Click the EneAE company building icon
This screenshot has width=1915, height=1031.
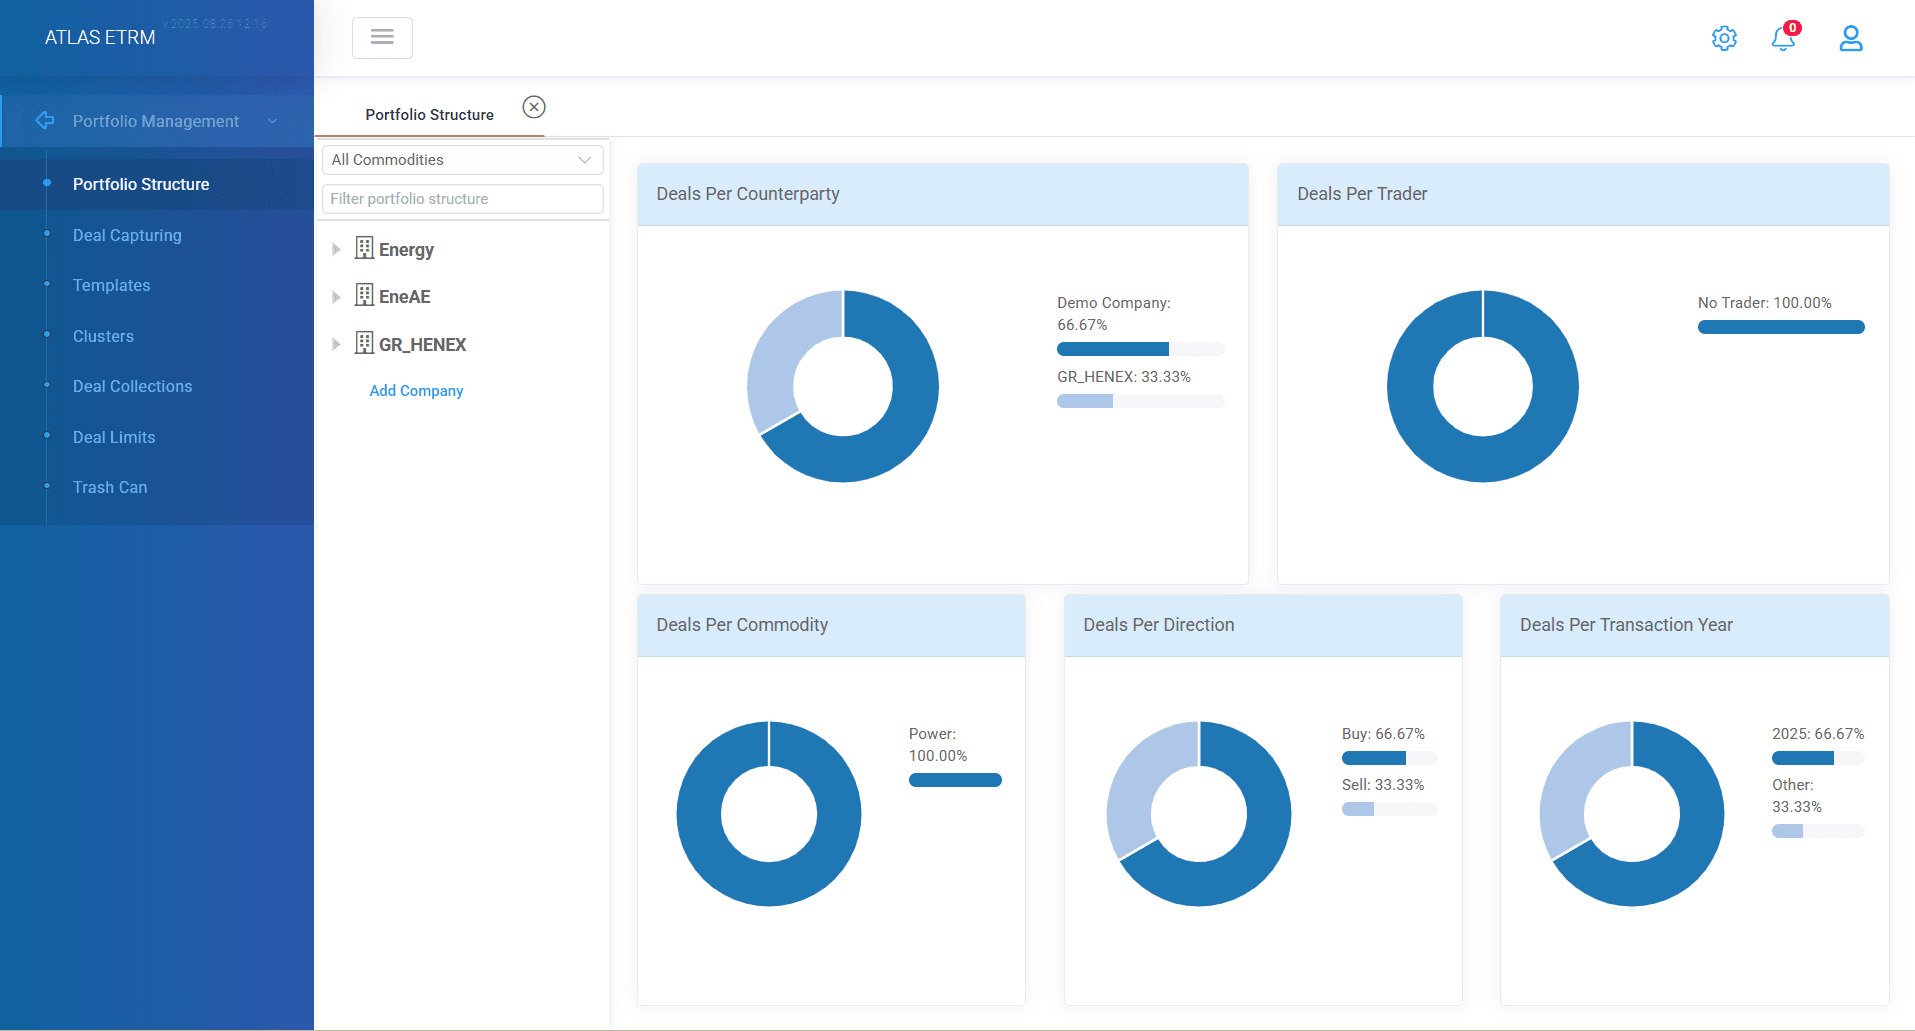(x=364, y=295)
